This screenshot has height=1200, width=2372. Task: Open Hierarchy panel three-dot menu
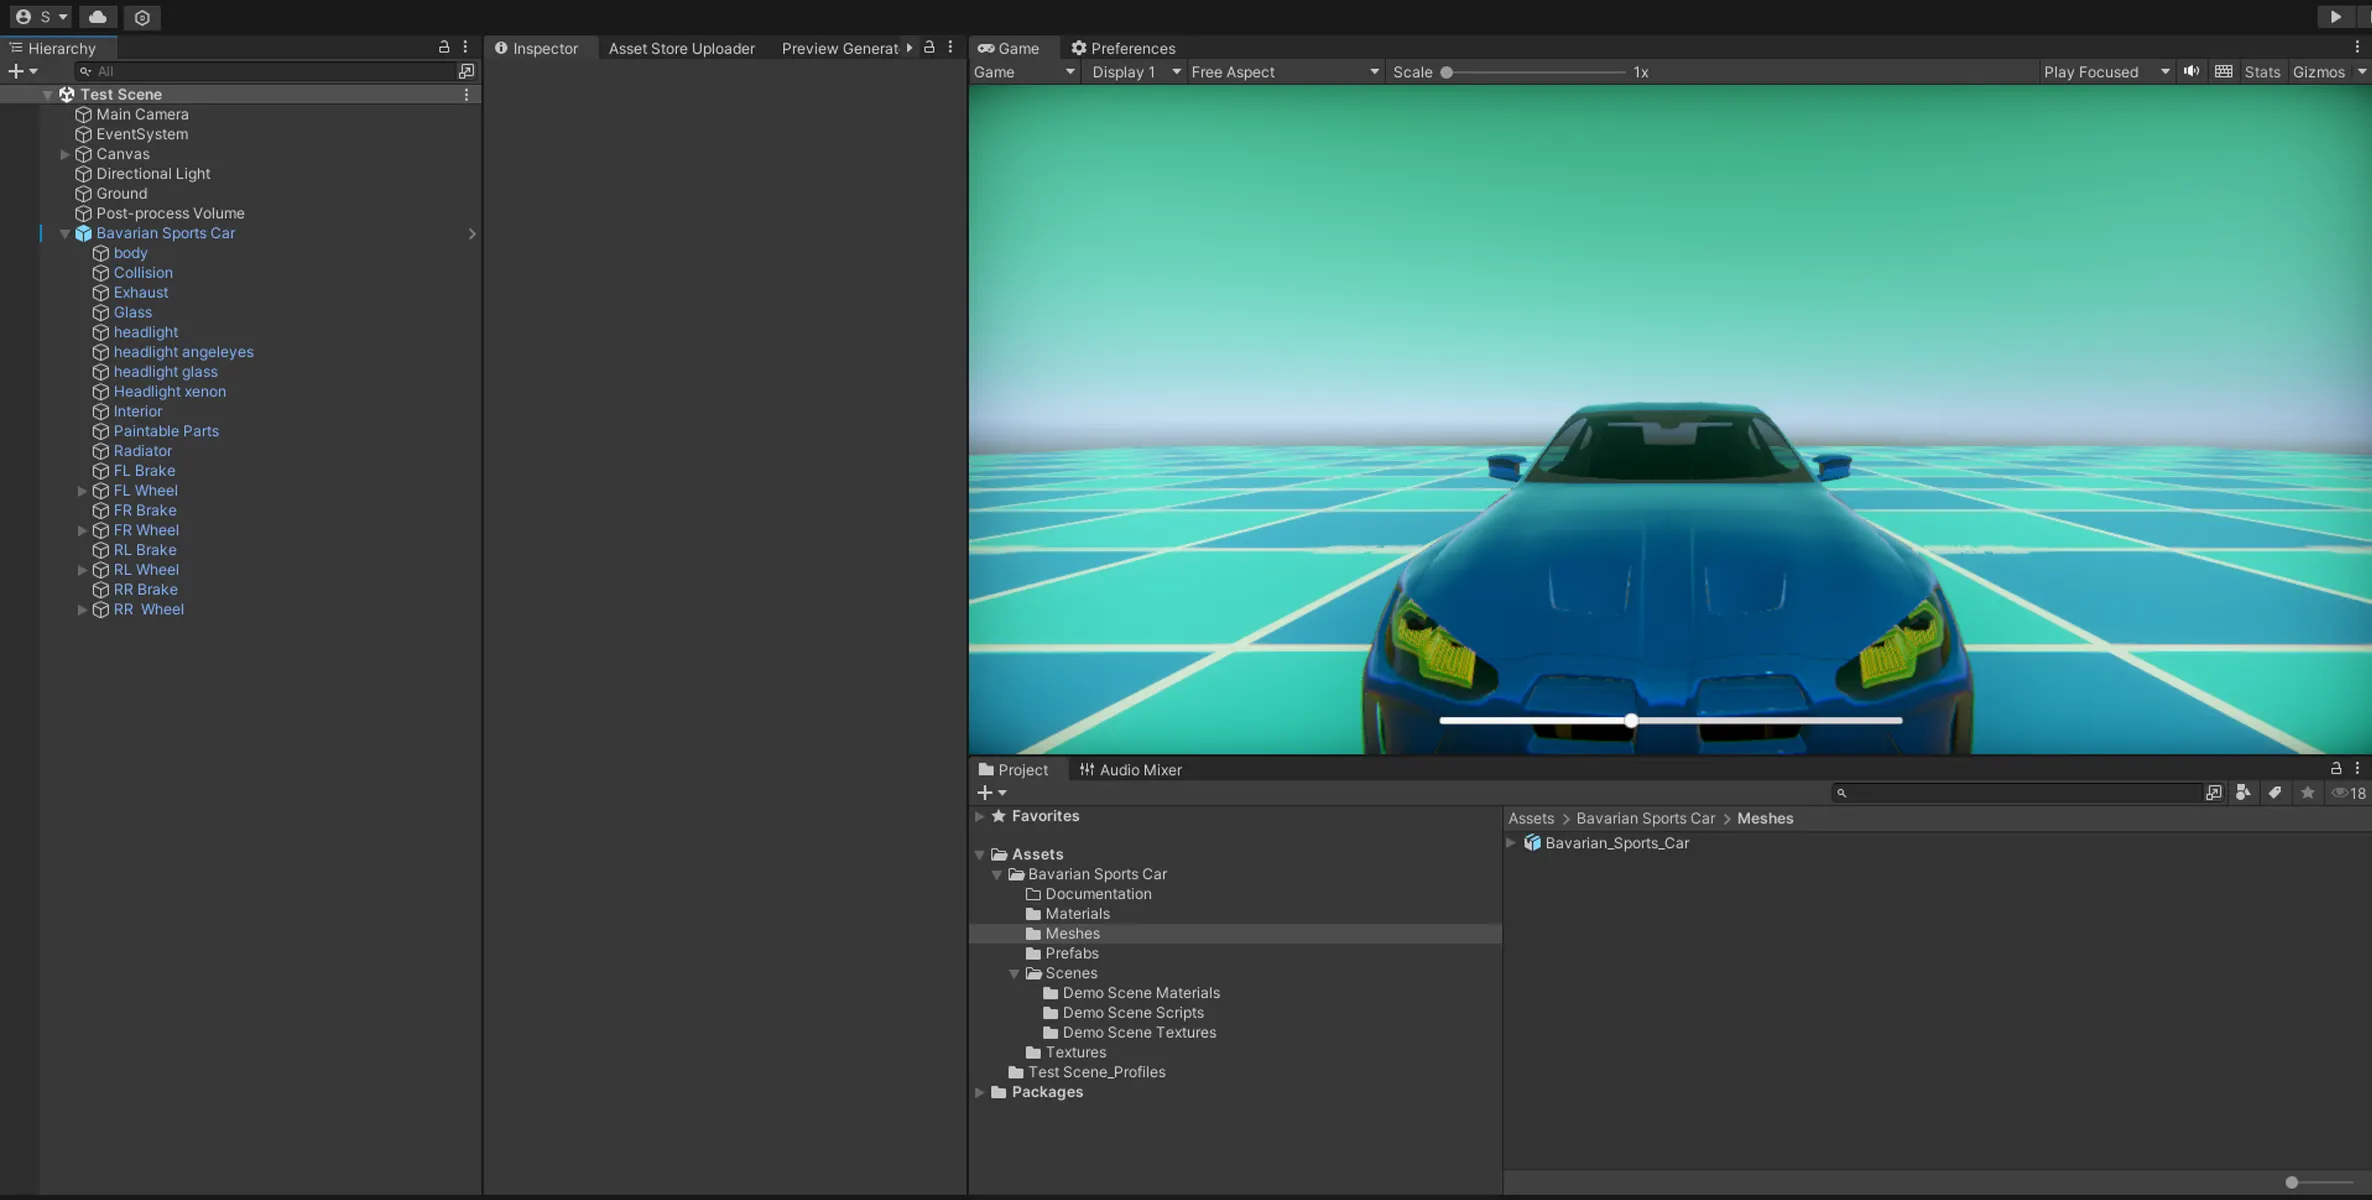point(465,47)
